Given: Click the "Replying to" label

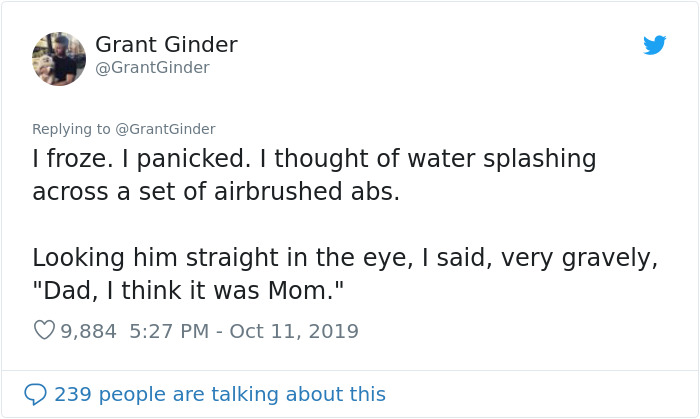Looking at the screenshot, I should (72, 129).
